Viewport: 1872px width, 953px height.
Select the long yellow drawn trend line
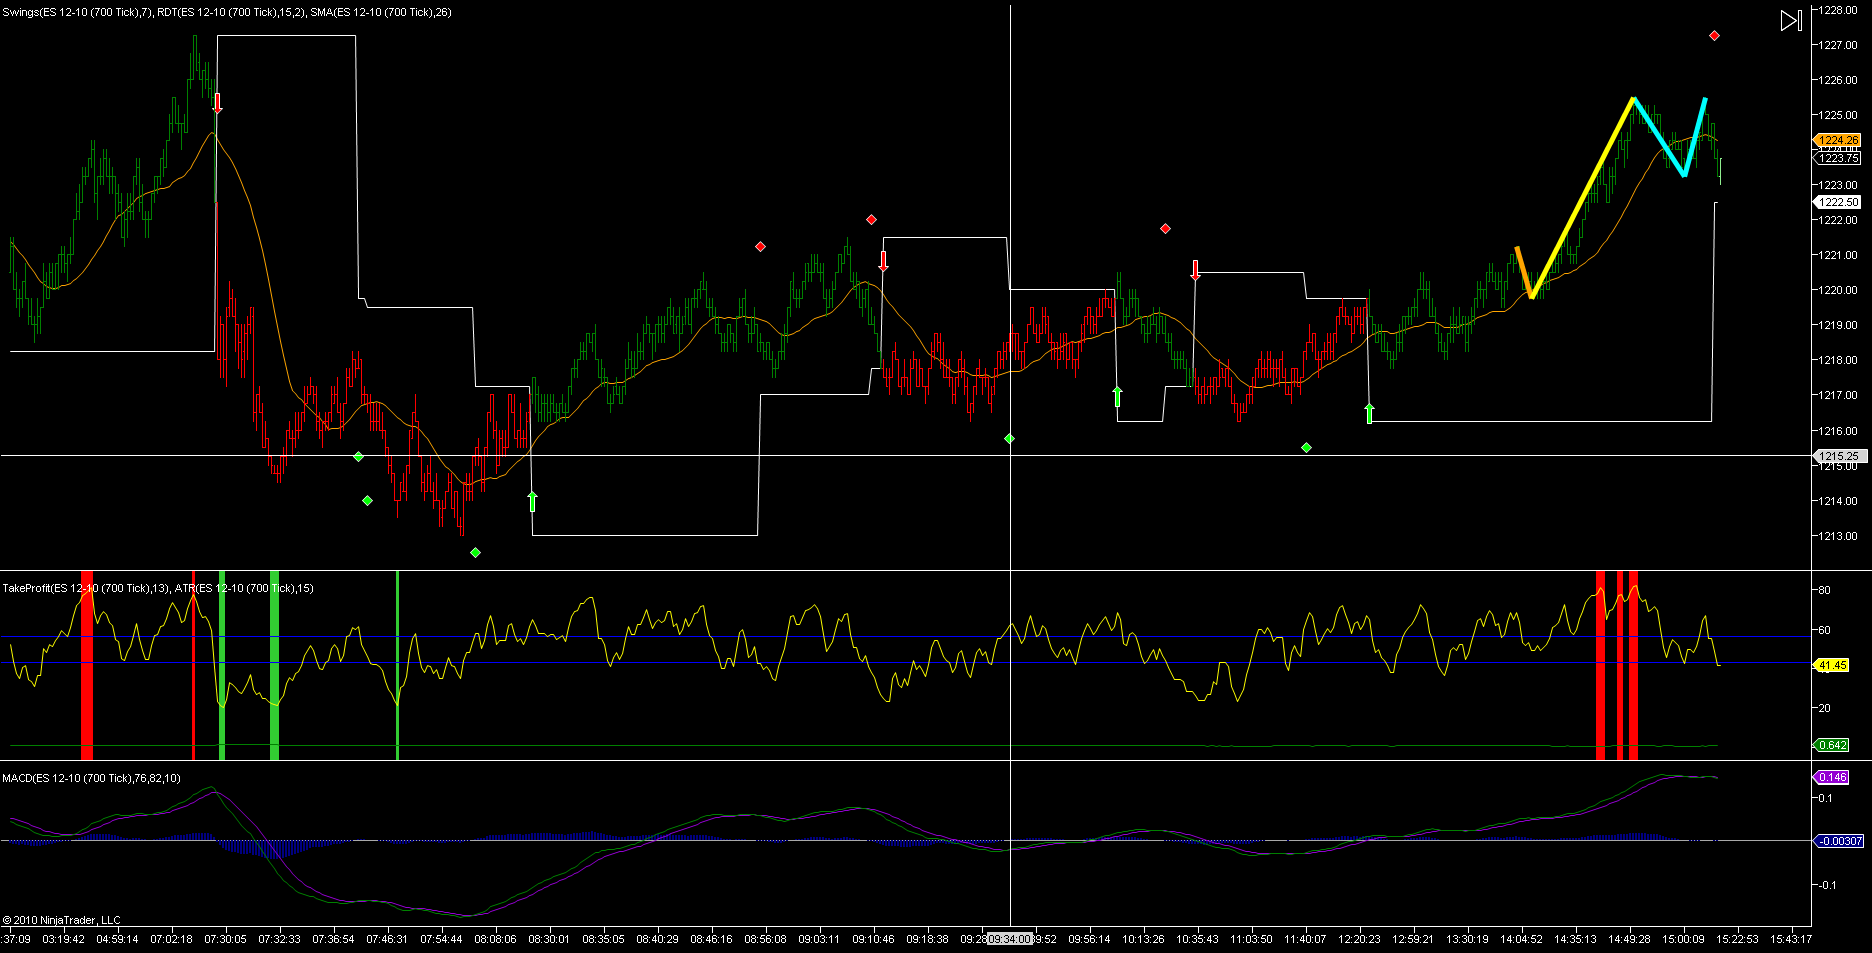(x=1582, y=198)
